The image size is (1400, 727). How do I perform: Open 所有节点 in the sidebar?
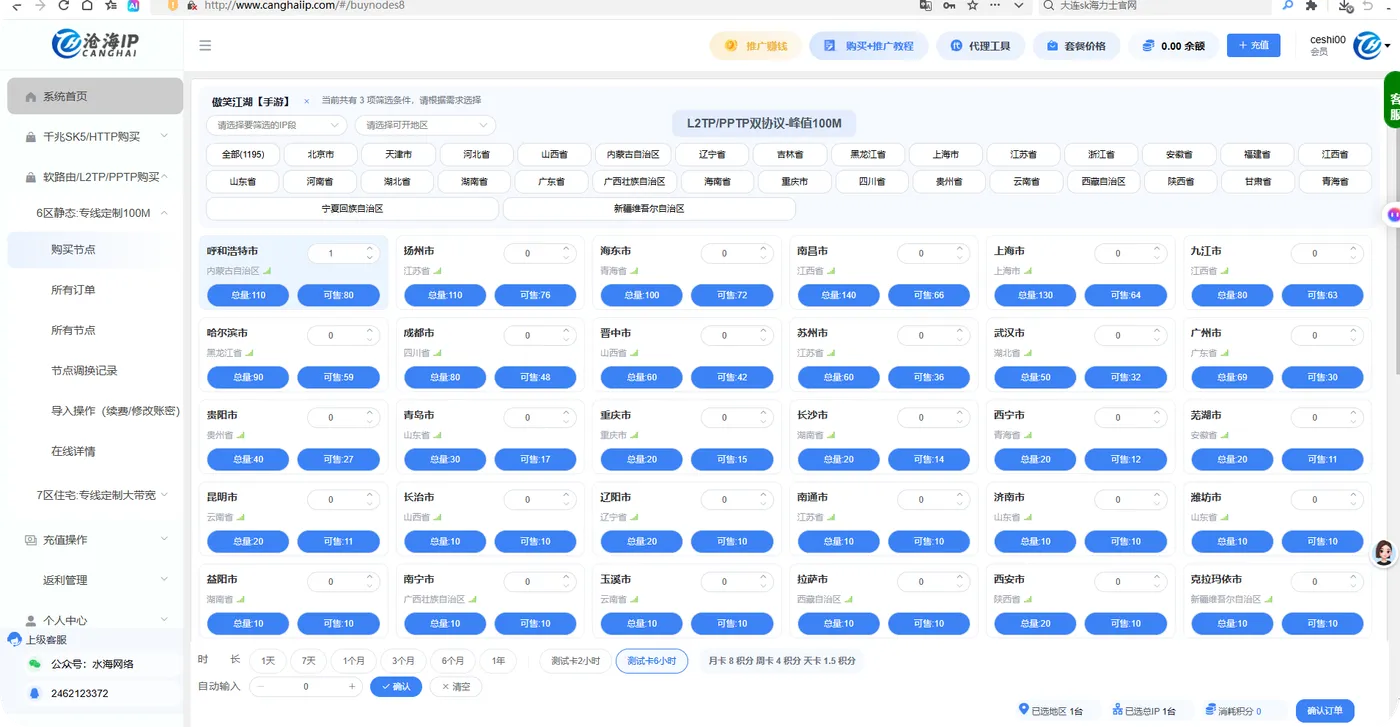click(x=73, y=330)
